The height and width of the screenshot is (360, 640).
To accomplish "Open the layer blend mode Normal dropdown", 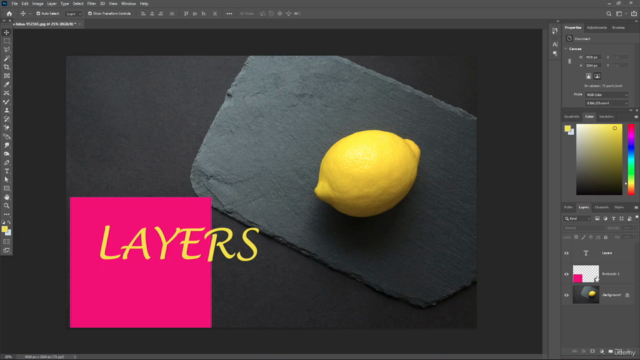I will click(x=584, y=228).
